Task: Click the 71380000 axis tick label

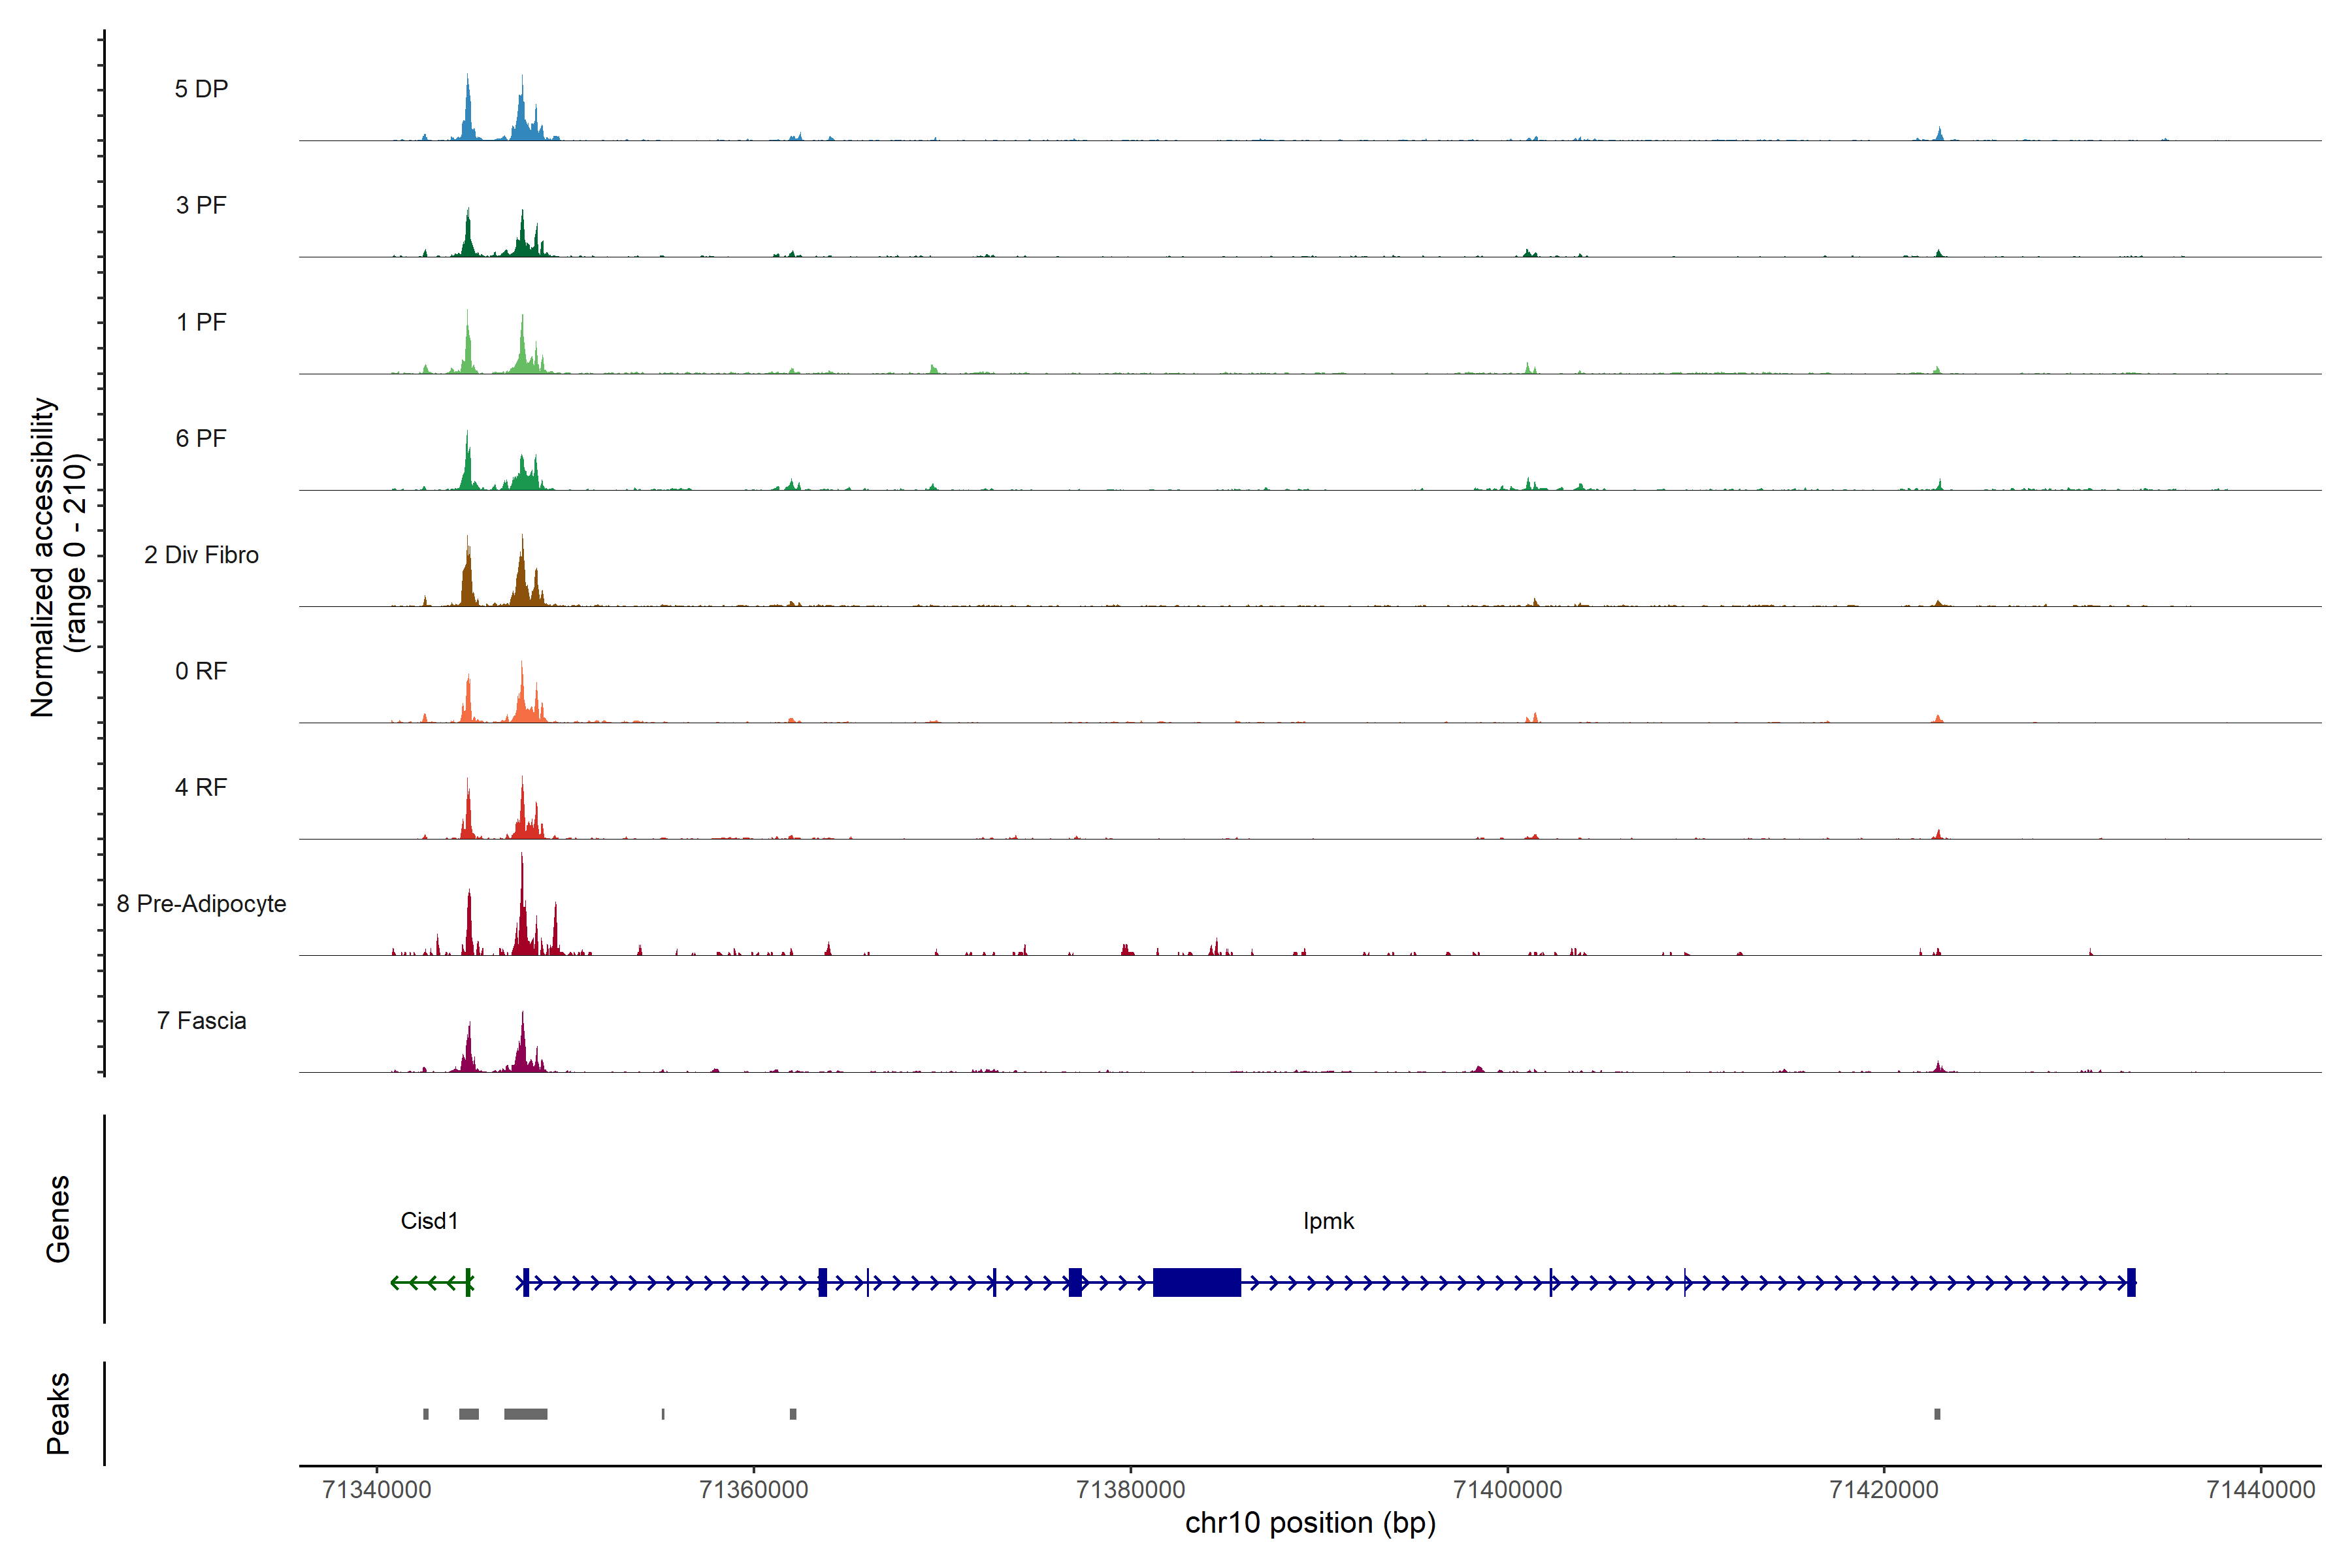Action: [x=1130, y=1490]
